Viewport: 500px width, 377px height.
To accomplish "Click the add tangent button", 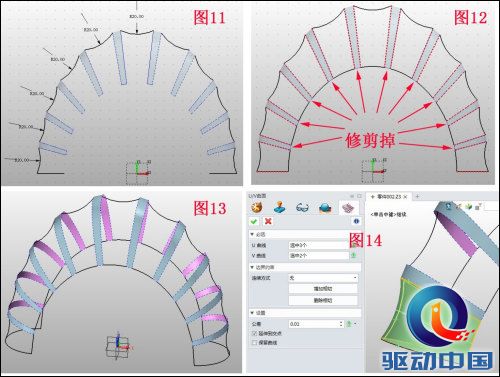I will 323,289.
